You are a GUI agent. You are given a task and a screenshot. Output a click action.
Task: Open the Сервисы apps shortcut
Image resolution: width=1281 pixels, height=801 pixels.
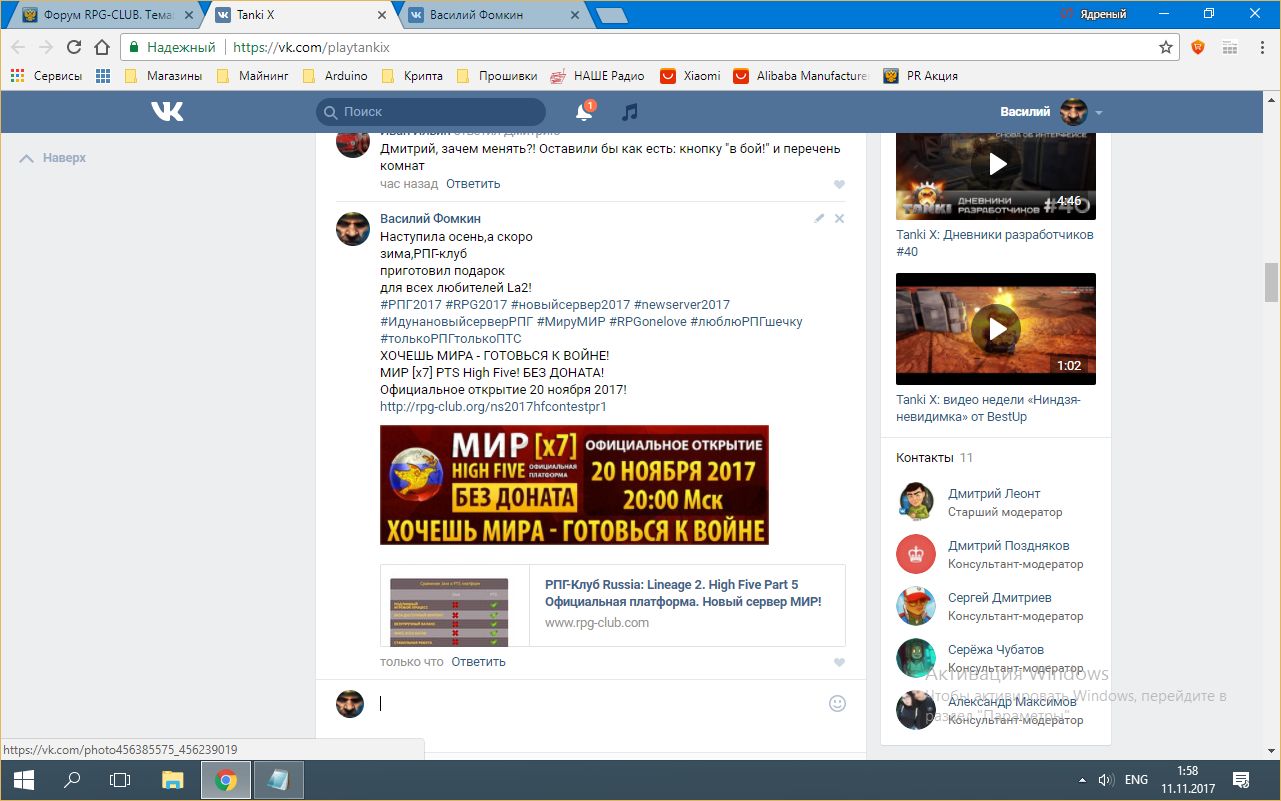click(x=46, y=76)
